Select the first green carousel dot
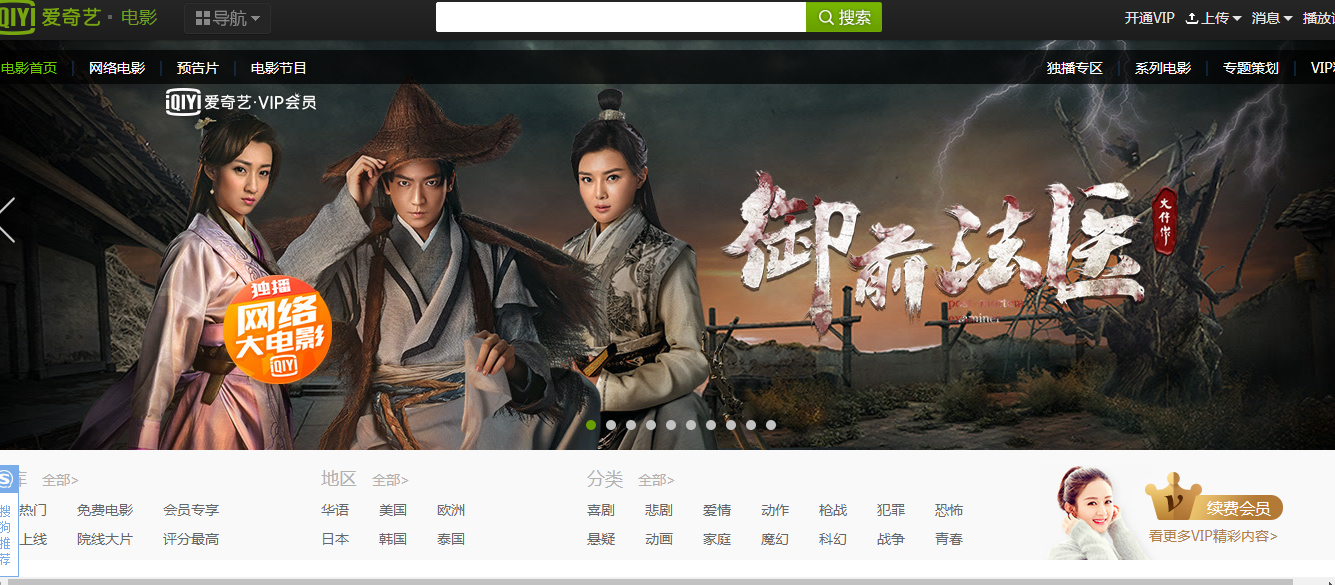Screen dimensions: 1335x585 coord(591,425)
